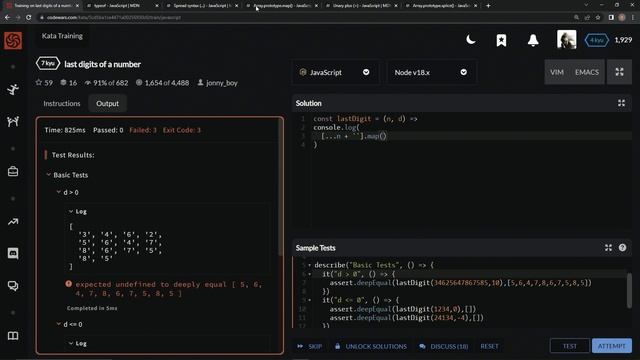640x360 pixels.
Task: Click the 'Failed: 3' result text
Action: (x=143, y=130)
